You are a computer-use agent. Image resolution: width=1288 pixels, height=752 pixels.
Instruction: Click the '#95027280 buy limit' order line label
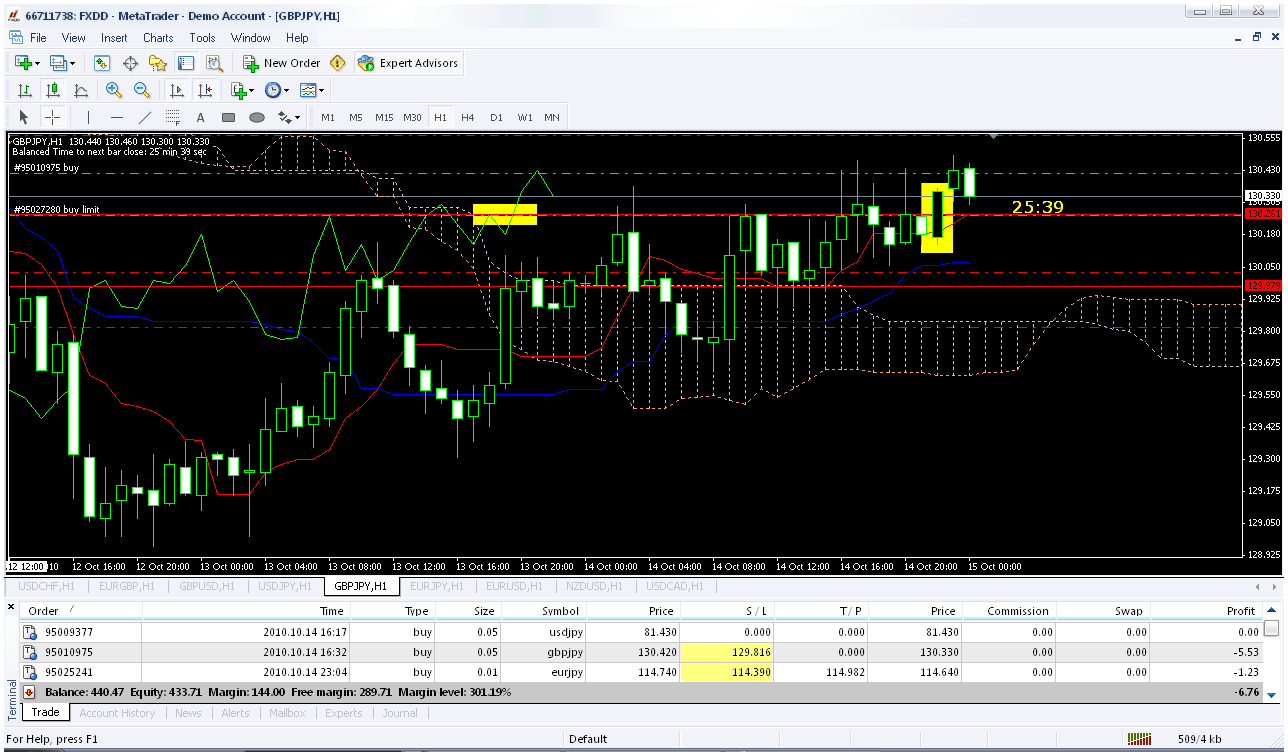(x=56, y=209)
